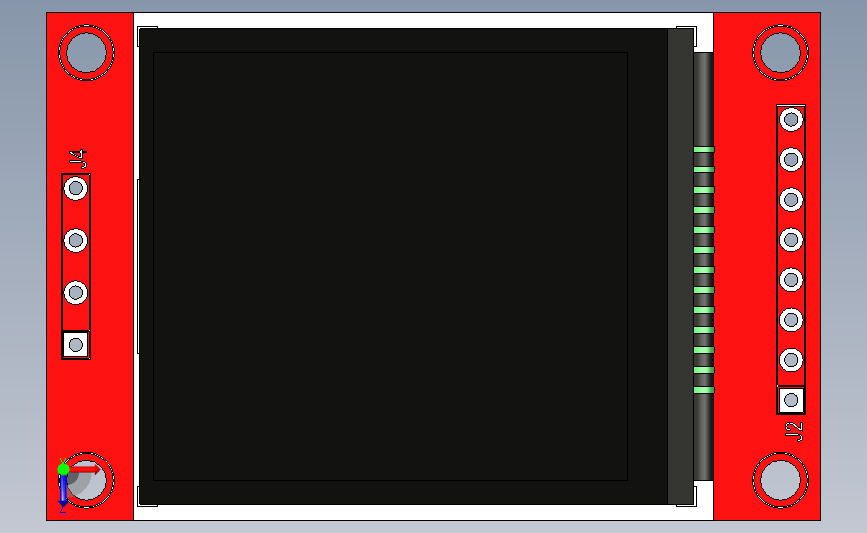The width and height of the screenshot is (867, 533).
Task: Pick the mounting hole beneath the axis triad
Action: [87, 480]
